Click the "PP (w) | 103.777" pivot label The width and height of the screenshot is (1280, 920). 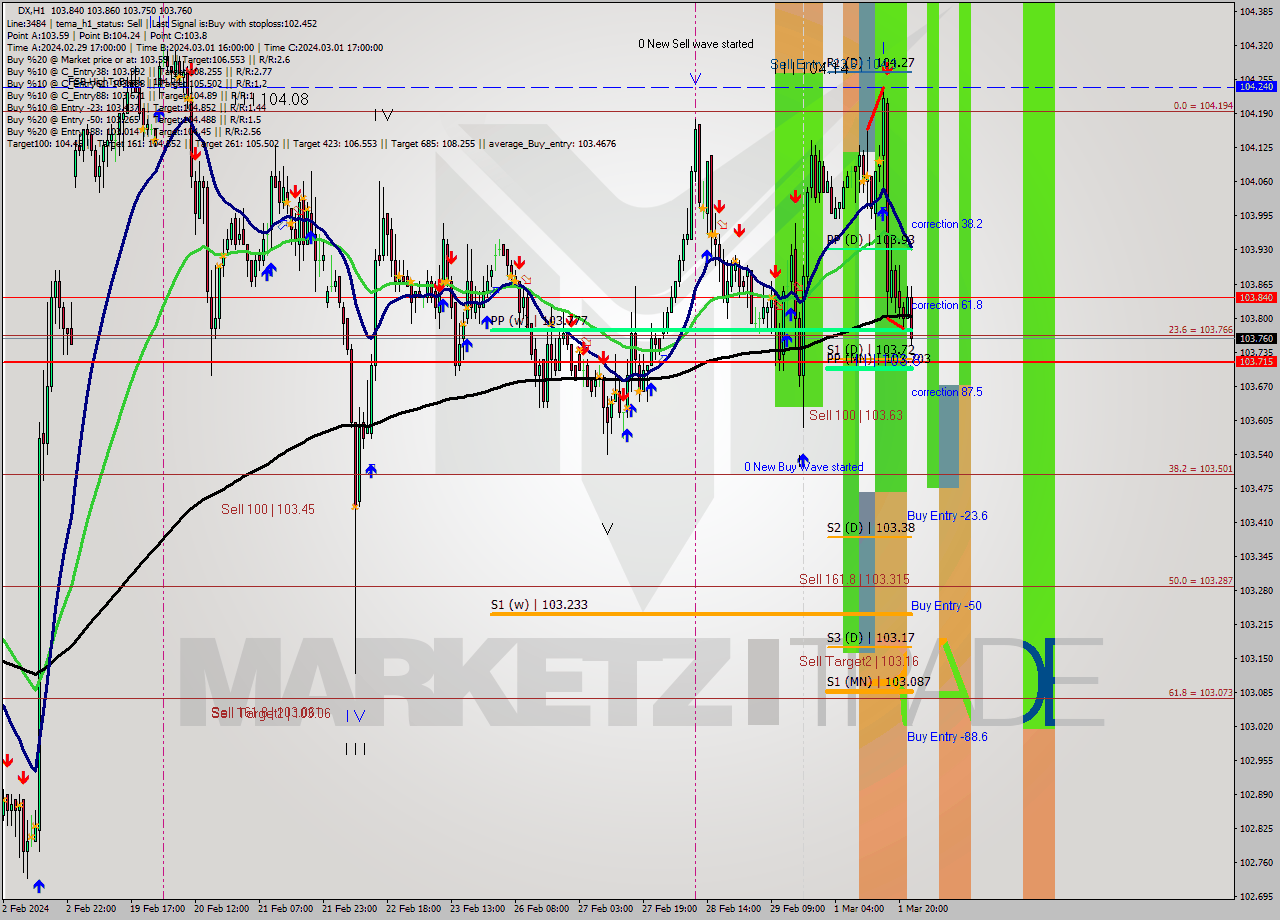click(539, 321)
